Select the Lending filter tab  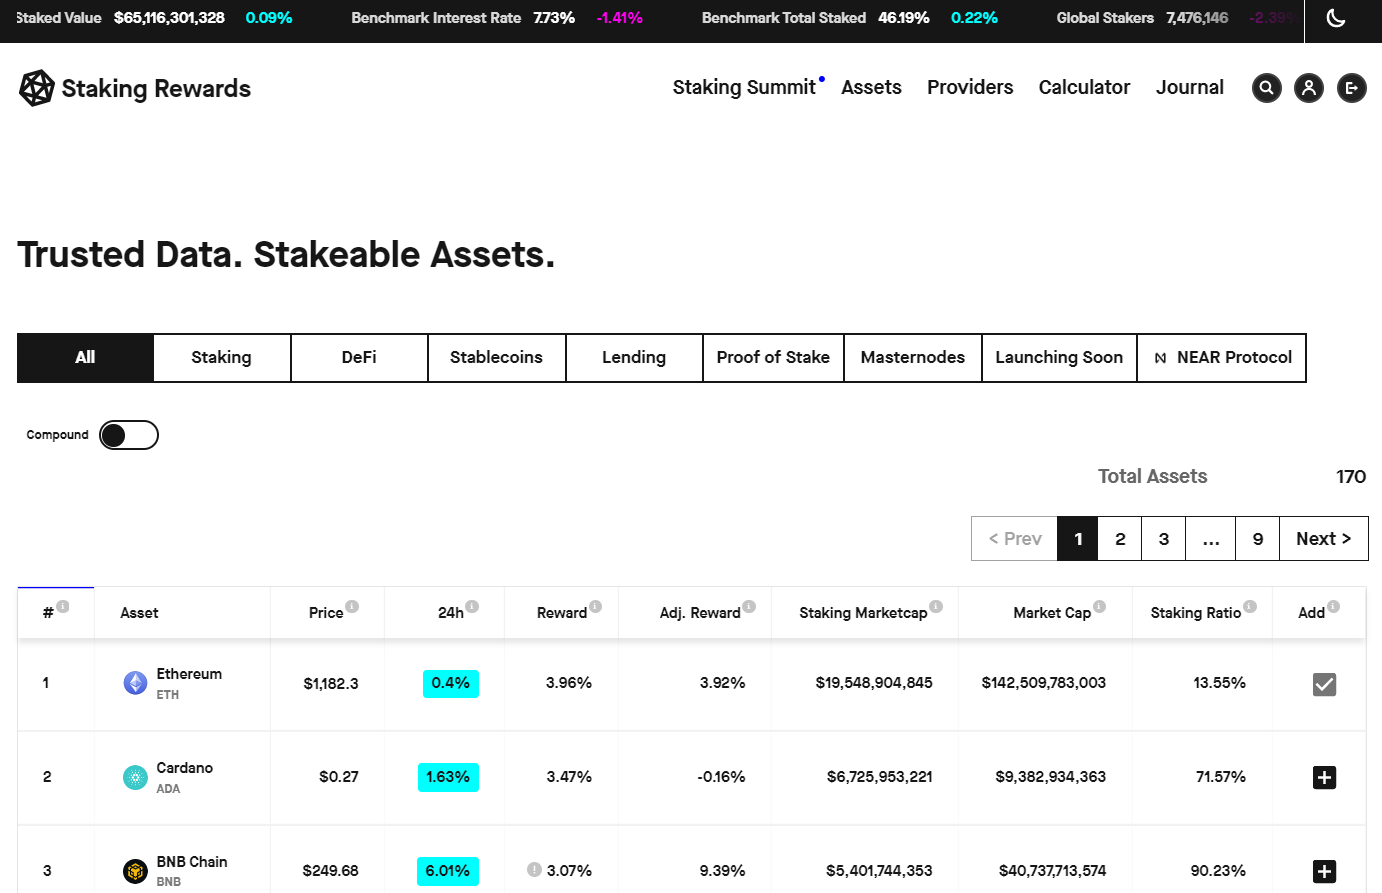tap(634, 358)
